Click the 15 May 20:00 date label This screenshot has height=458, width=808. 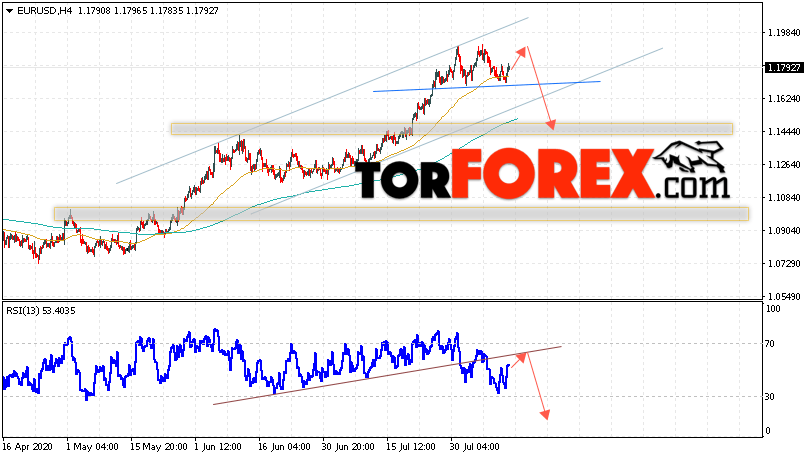[x=158, y=447]
